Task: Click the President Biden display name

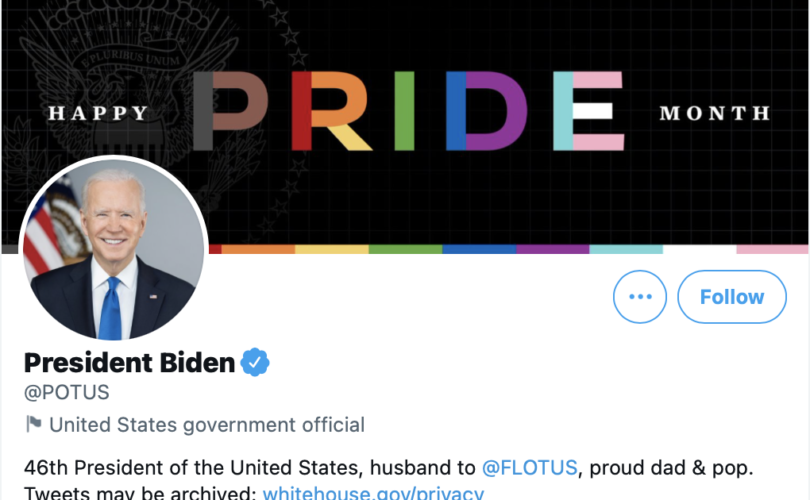Action: 129,361
